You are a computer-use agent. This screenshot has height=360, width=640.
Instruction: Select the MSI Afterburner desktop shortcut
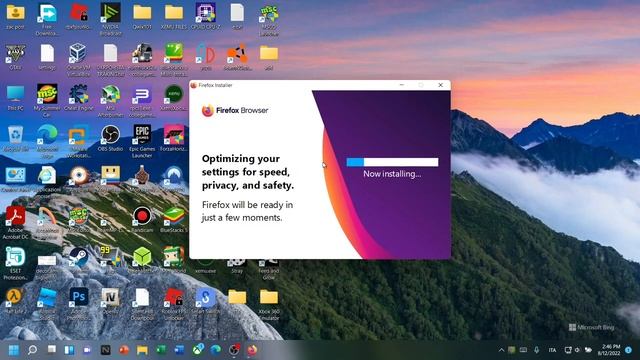tap(110, 100)
